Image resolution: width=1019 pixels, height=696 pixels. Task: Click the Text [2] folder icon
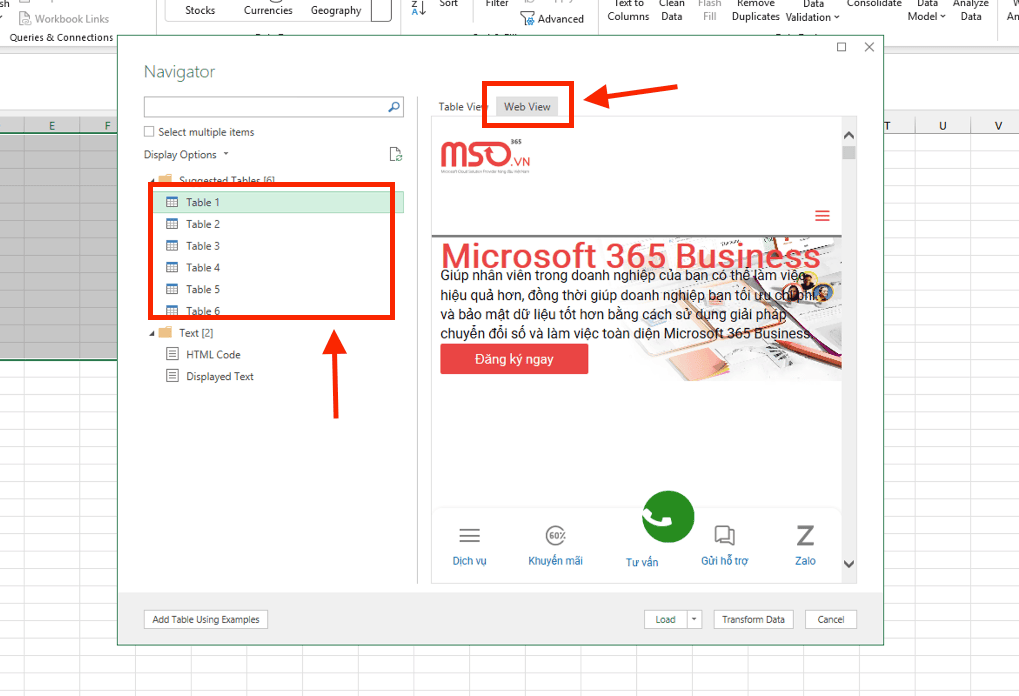(x=166, y=333)
